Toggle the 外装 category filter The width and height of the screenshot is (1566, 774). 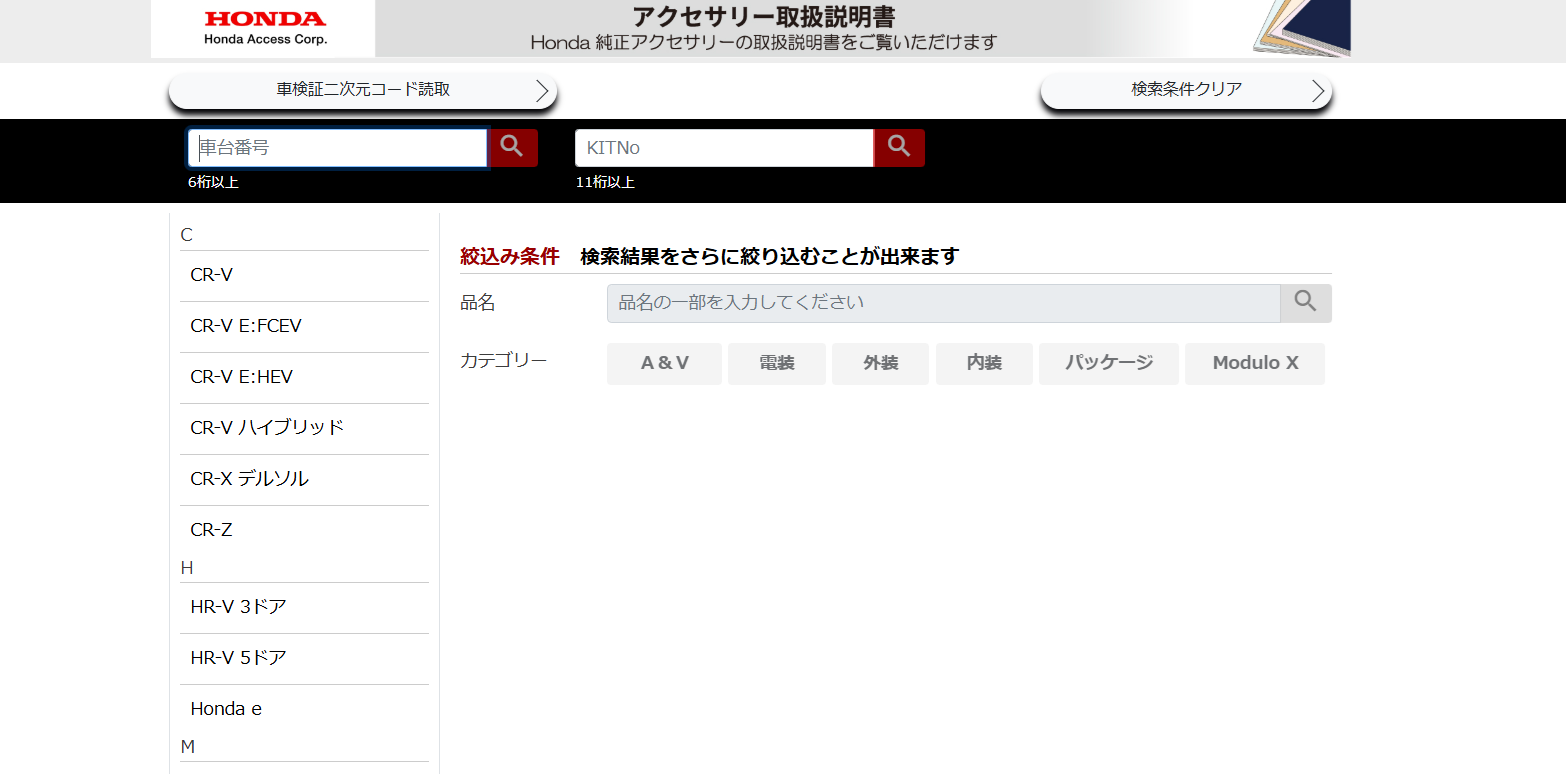point(880,364)
